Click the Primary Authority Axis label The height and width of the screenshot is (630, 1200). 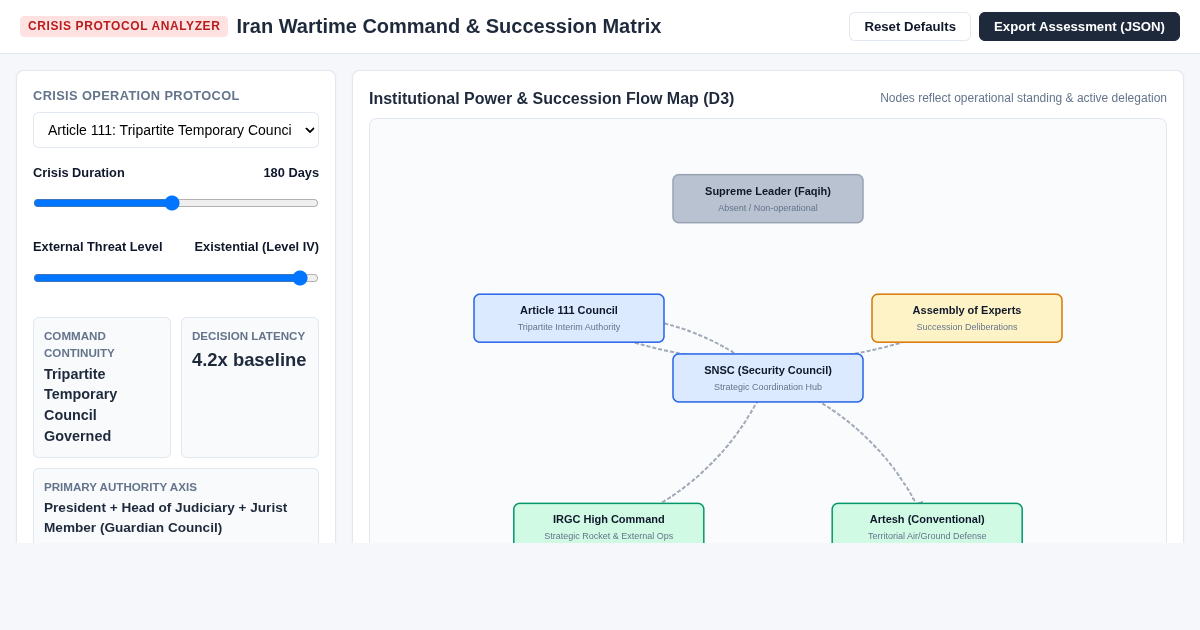click(120, 487)
